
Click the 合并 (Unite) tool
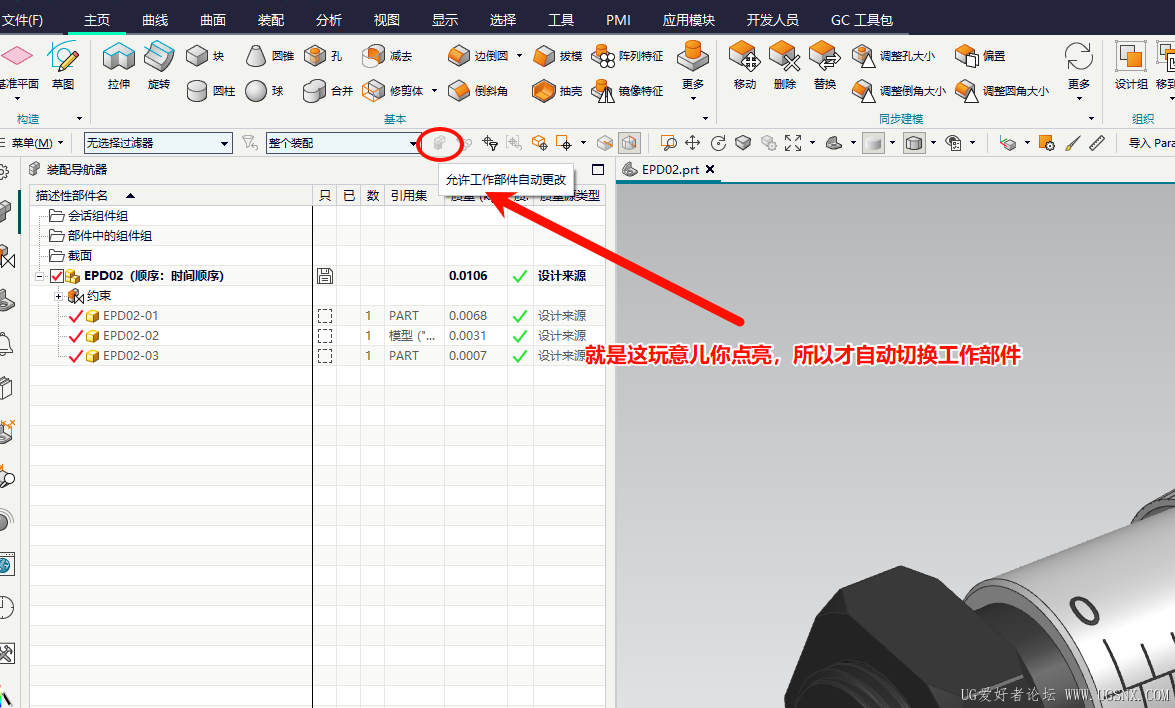(x=328, y=91)
